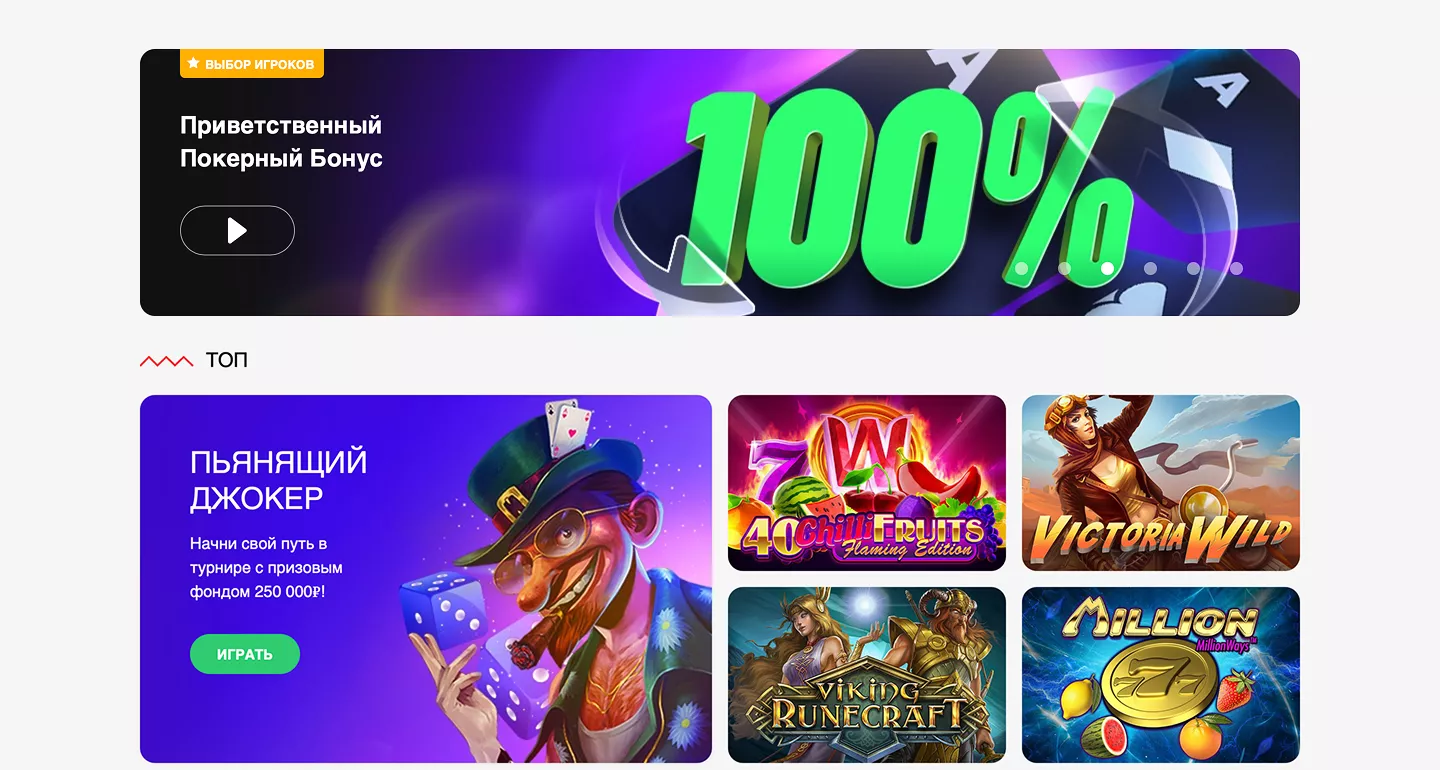Viewport: 1440px width, 770px height.
Task: Click the play arrow on poker bonus banner
Action: click(x=237, y=231)
